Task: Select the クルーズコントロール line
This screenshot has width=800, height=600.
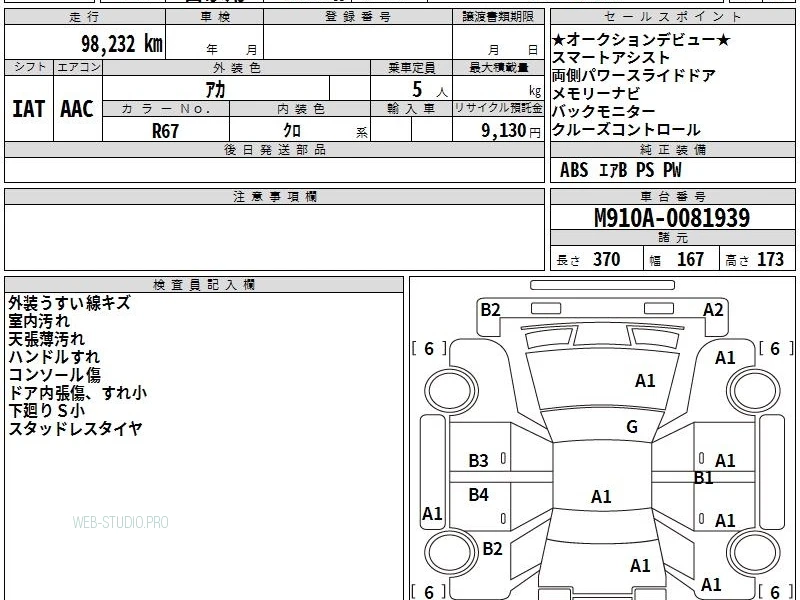Action: point(626,130)
